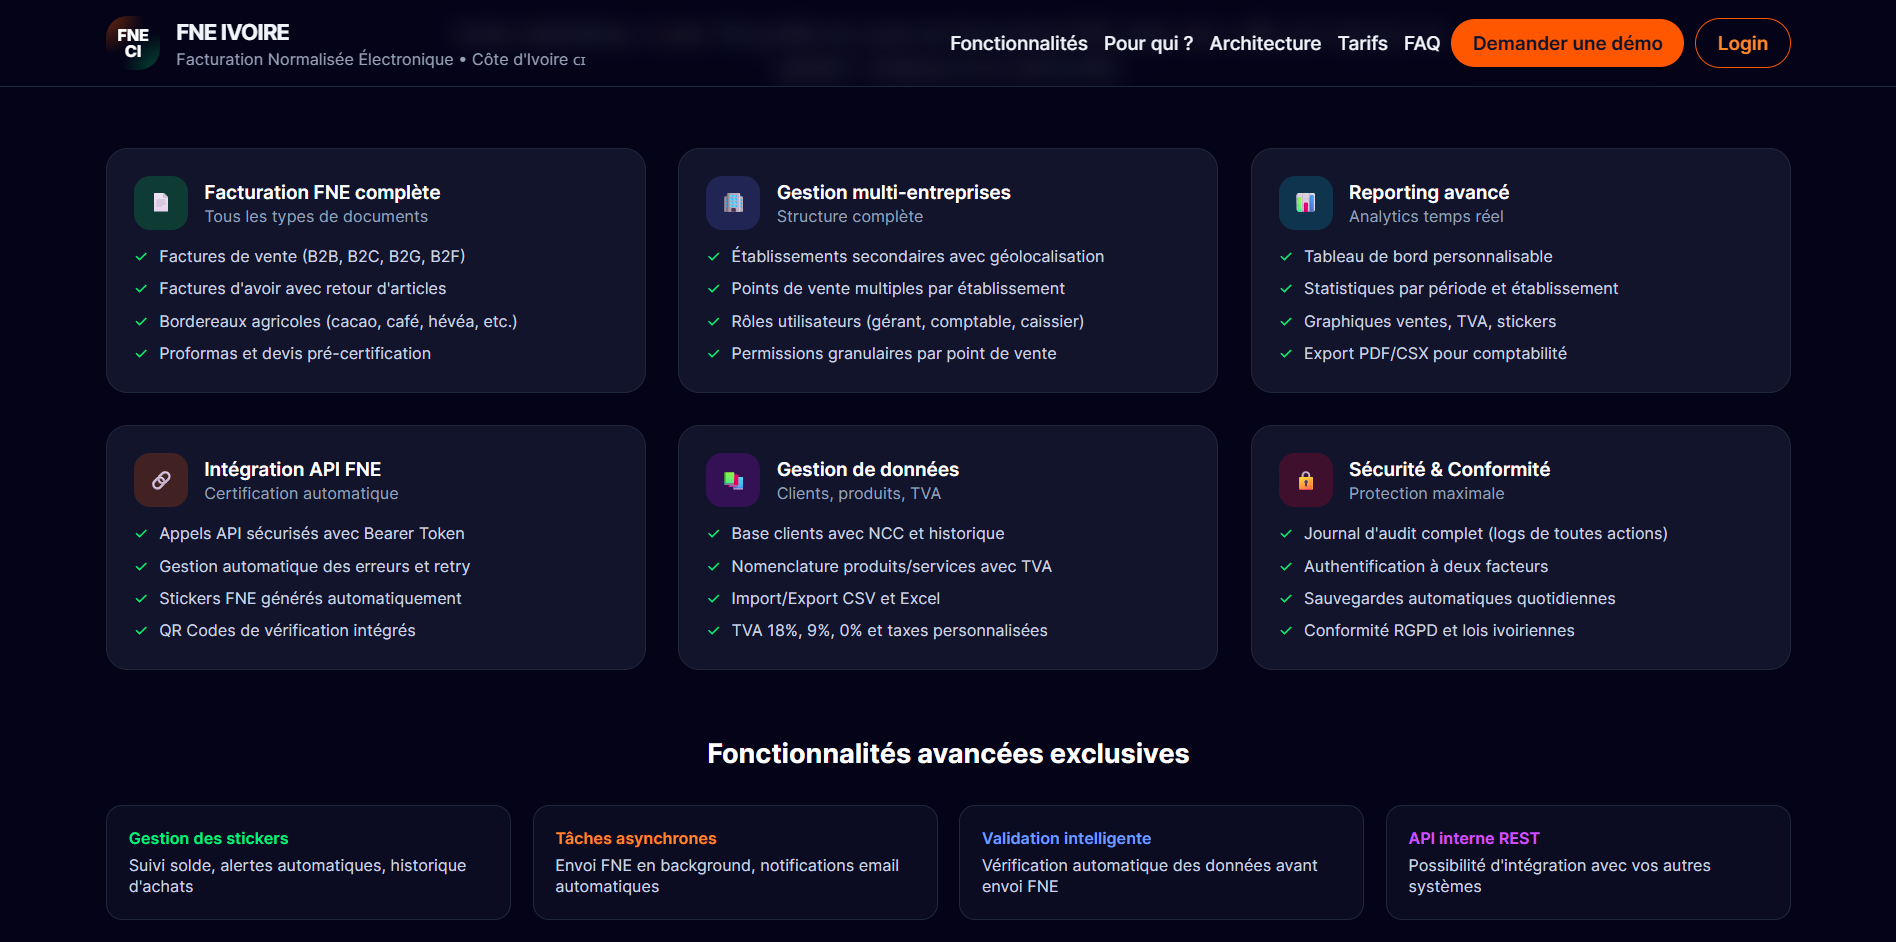Click the checkmark beside Authentification à deux facteurs
1896x942 pixels.
tap(1286, 567)
